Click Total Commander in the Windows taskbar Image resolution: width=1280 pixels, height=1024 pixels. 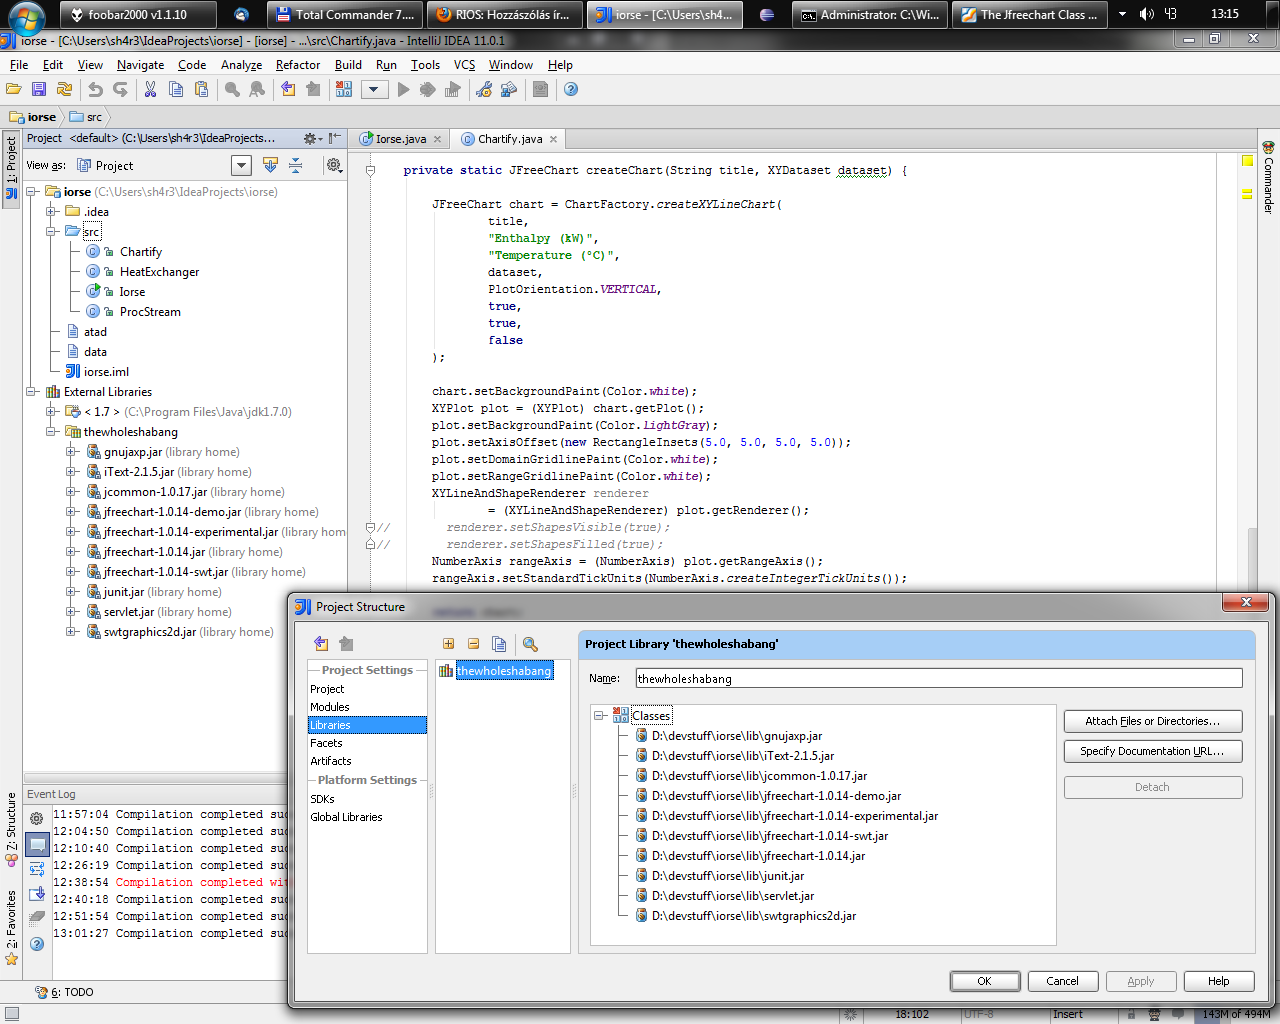345,14
